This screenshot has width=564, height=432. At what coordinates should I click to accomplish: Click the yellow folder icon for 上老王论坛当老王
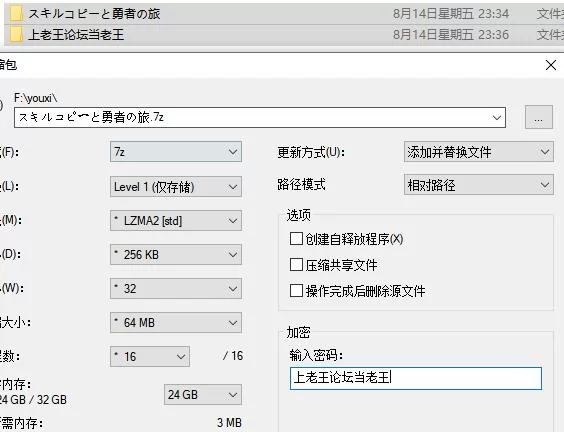[16, 35]
